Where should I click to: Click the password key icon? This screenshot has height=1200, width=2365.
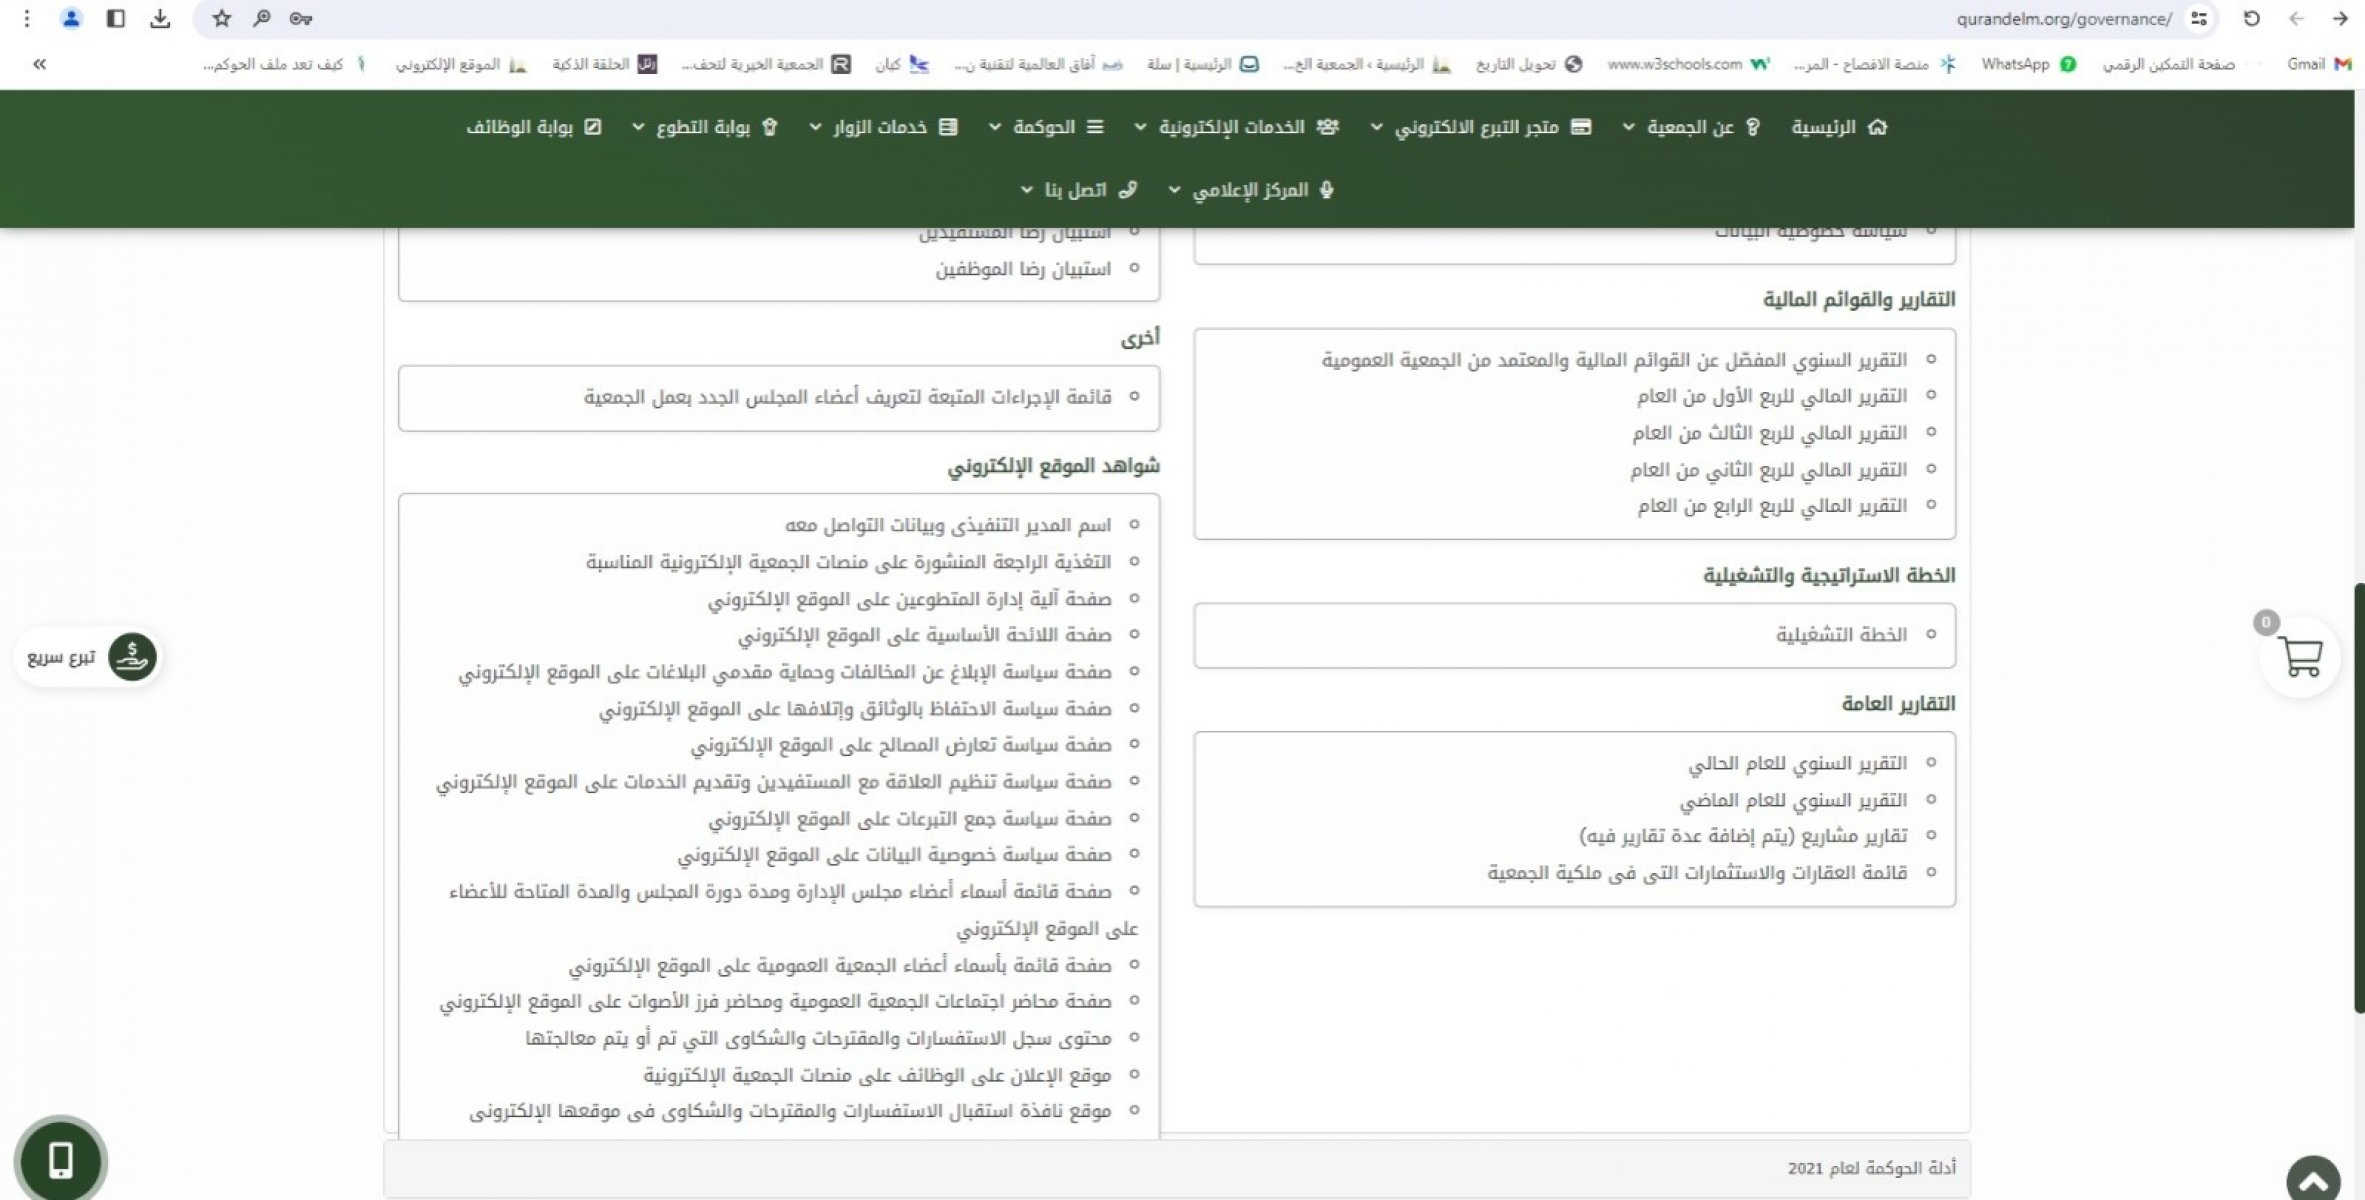[x=301, y=18]
